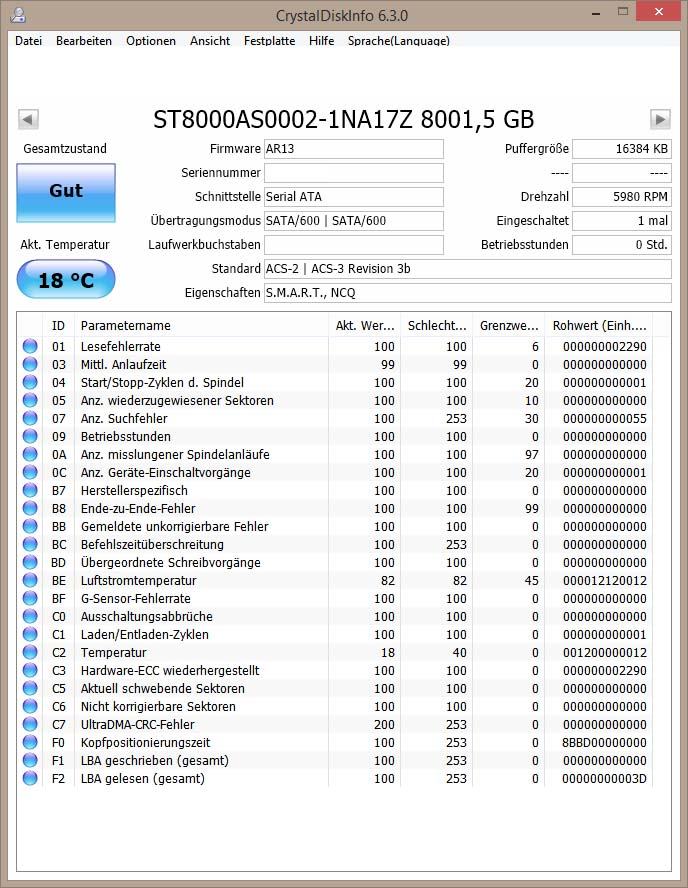Screen dimensions: 688x888
Task: Click raw value 00000000003D
Action: coord(604,779)
